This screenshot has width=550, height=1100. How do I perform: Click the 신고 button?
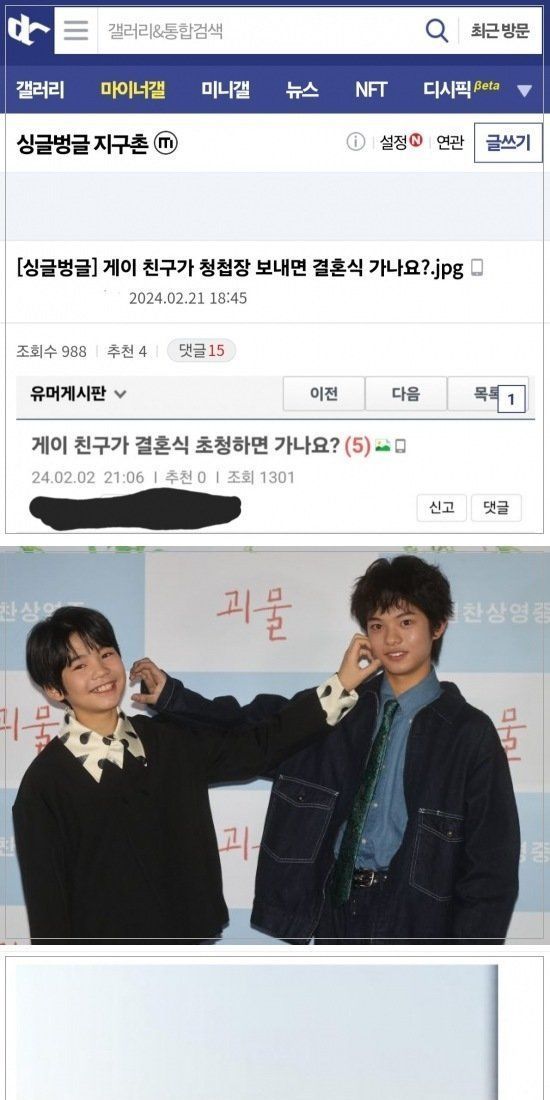coord(441,508)
